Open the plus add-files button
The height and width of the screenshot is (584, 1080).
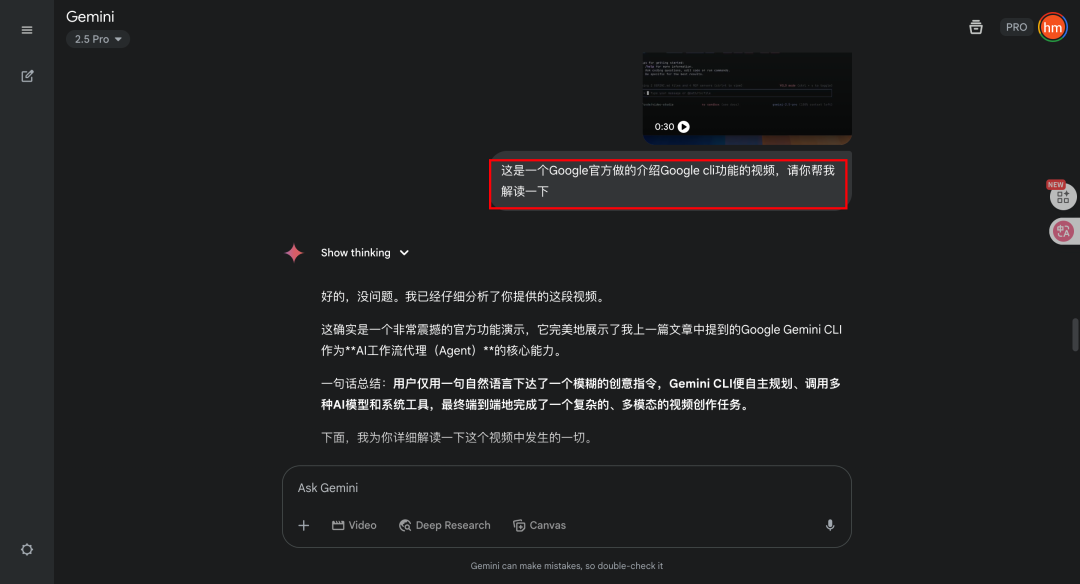point(304,525)
